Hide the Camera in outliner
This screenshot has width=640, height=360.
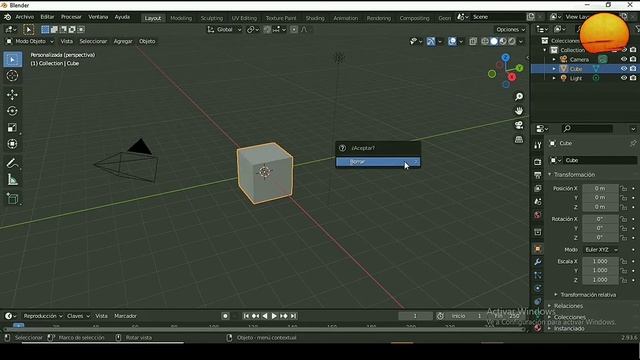click(624, 59)
